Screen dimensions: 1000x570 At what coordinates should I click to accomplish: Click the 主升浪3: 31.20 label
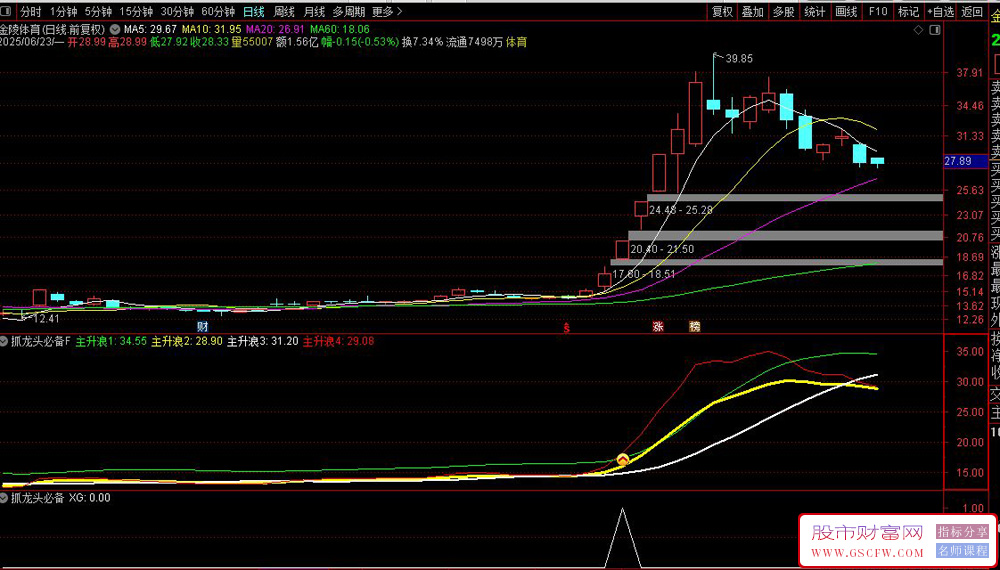pos(263,342)
